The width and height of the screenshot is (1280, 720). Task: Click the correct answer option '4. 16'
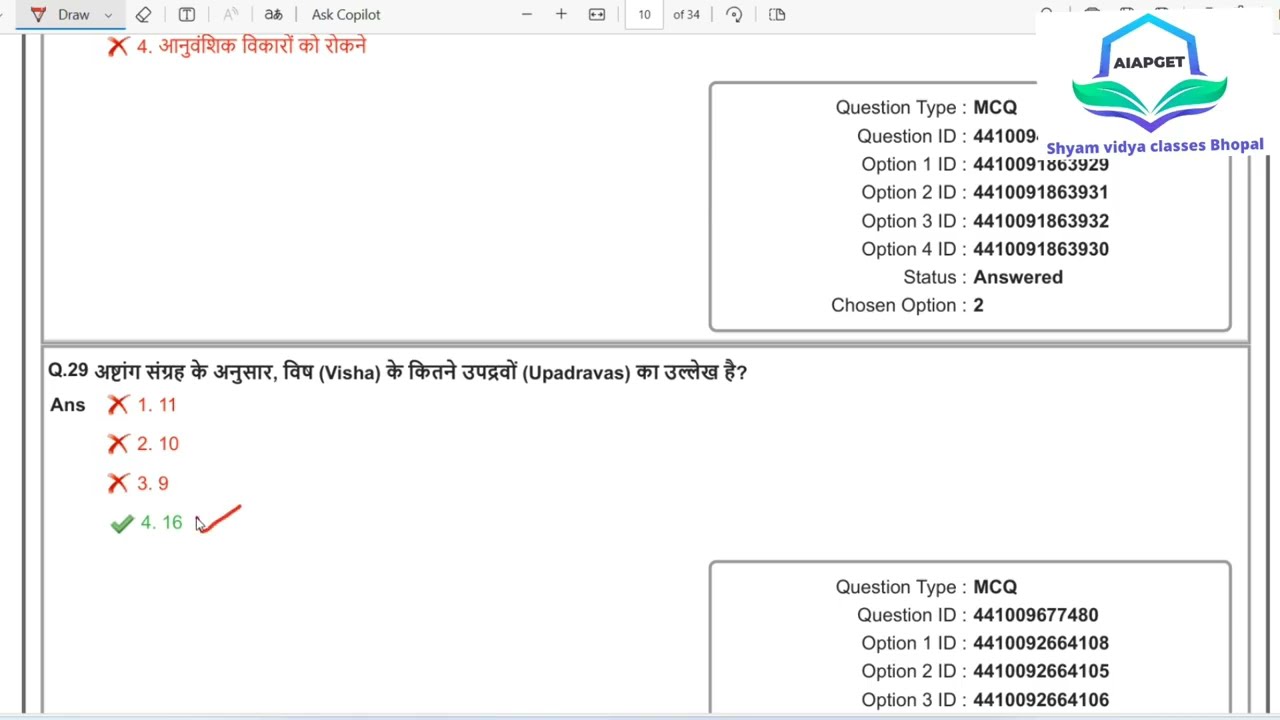coord(161,523)
